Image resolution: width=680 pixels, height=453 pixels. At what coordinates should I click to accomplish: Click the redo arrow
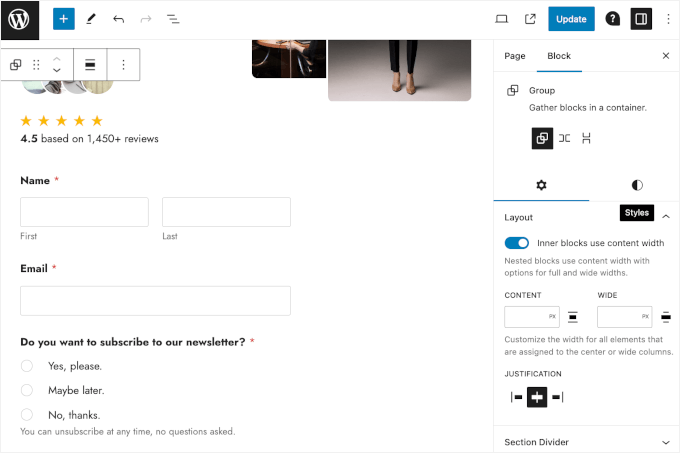146,19
